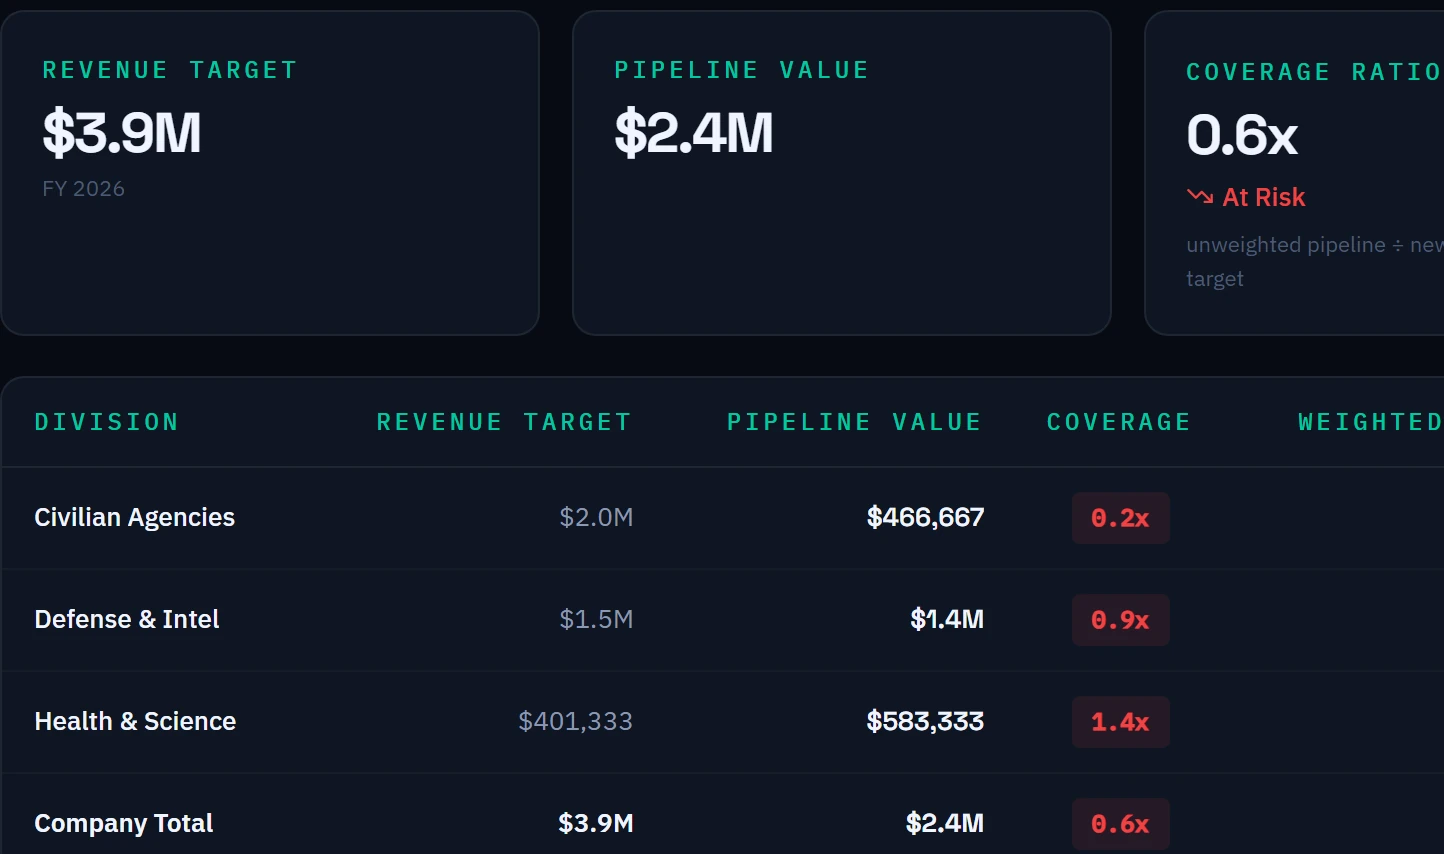Click the Coverage Ratio card title
1444x854 pixels.
coord(1314,72)
